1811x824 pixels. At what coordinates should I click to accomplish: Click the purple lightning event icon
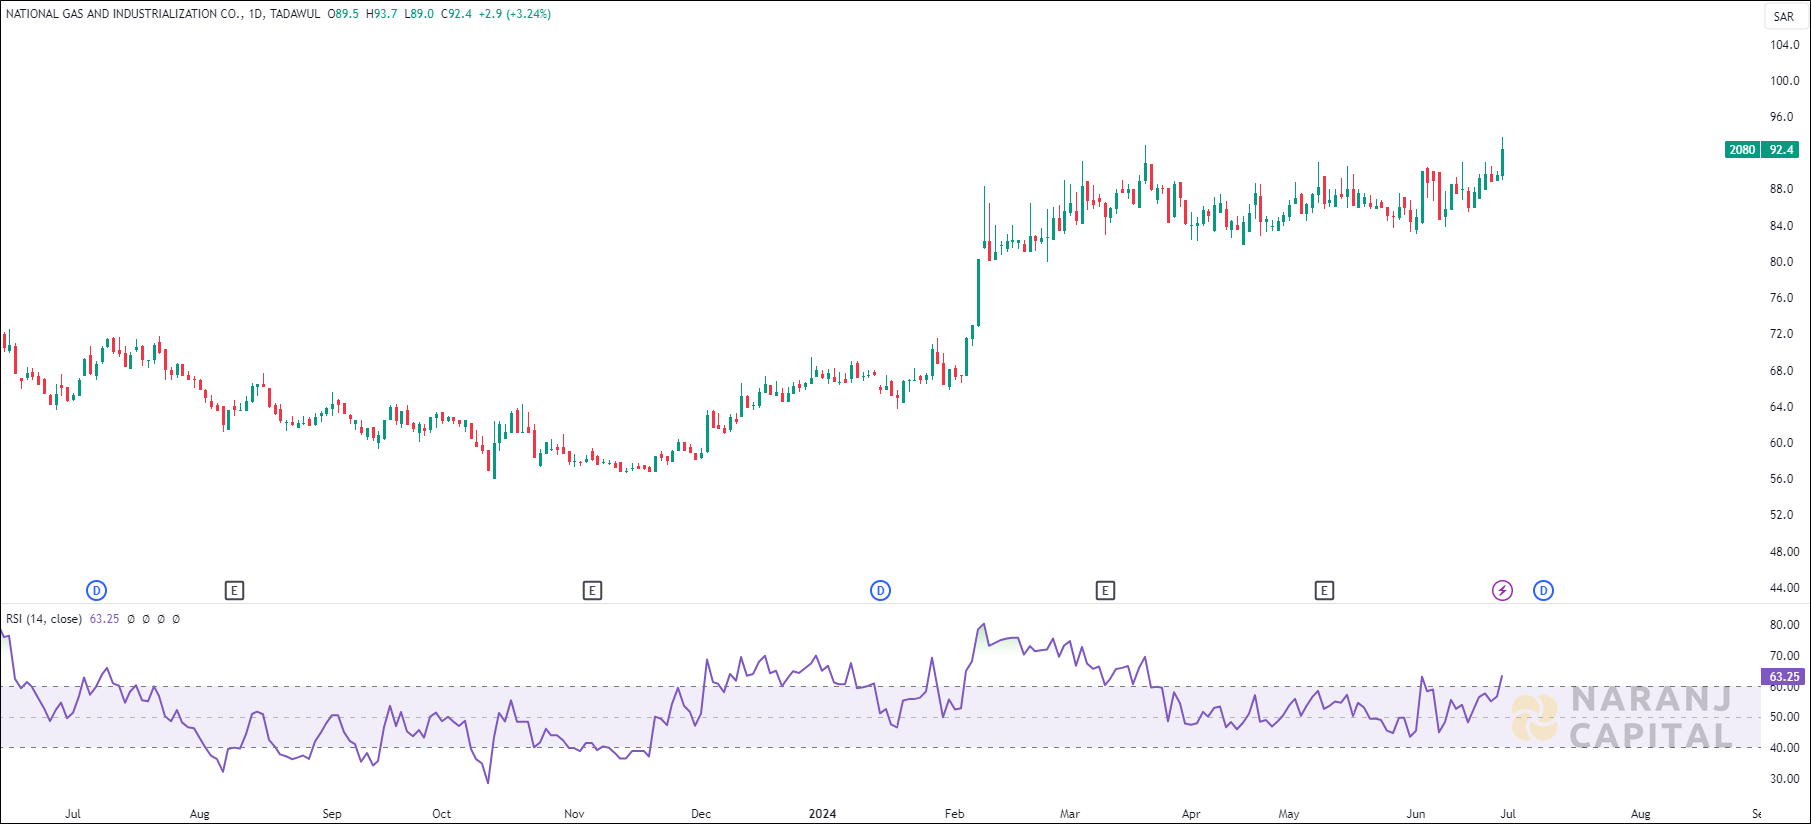tap(1502, 591)
